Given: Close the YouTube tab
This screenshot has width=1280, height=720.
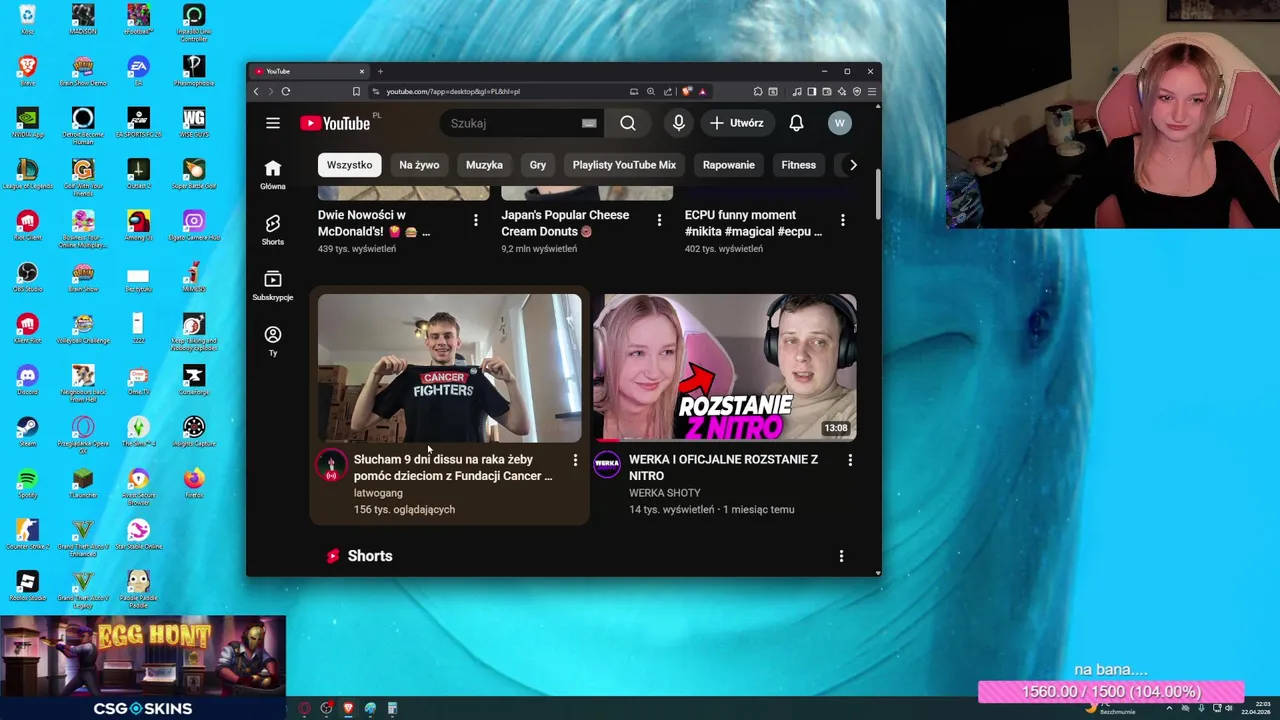Looking at the screenshot, I should click(362, 71).
